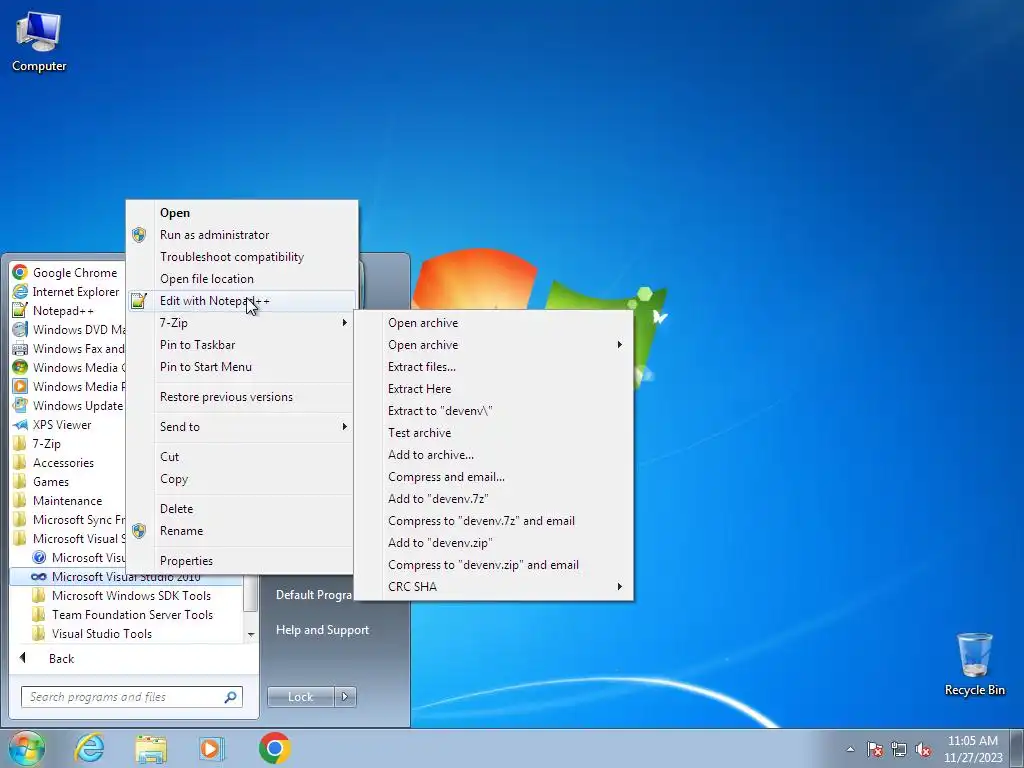This screenshot has width=1024, height=768.
Task: Select Test archive in 7-Zip submenu
Action: pos(494,433)
